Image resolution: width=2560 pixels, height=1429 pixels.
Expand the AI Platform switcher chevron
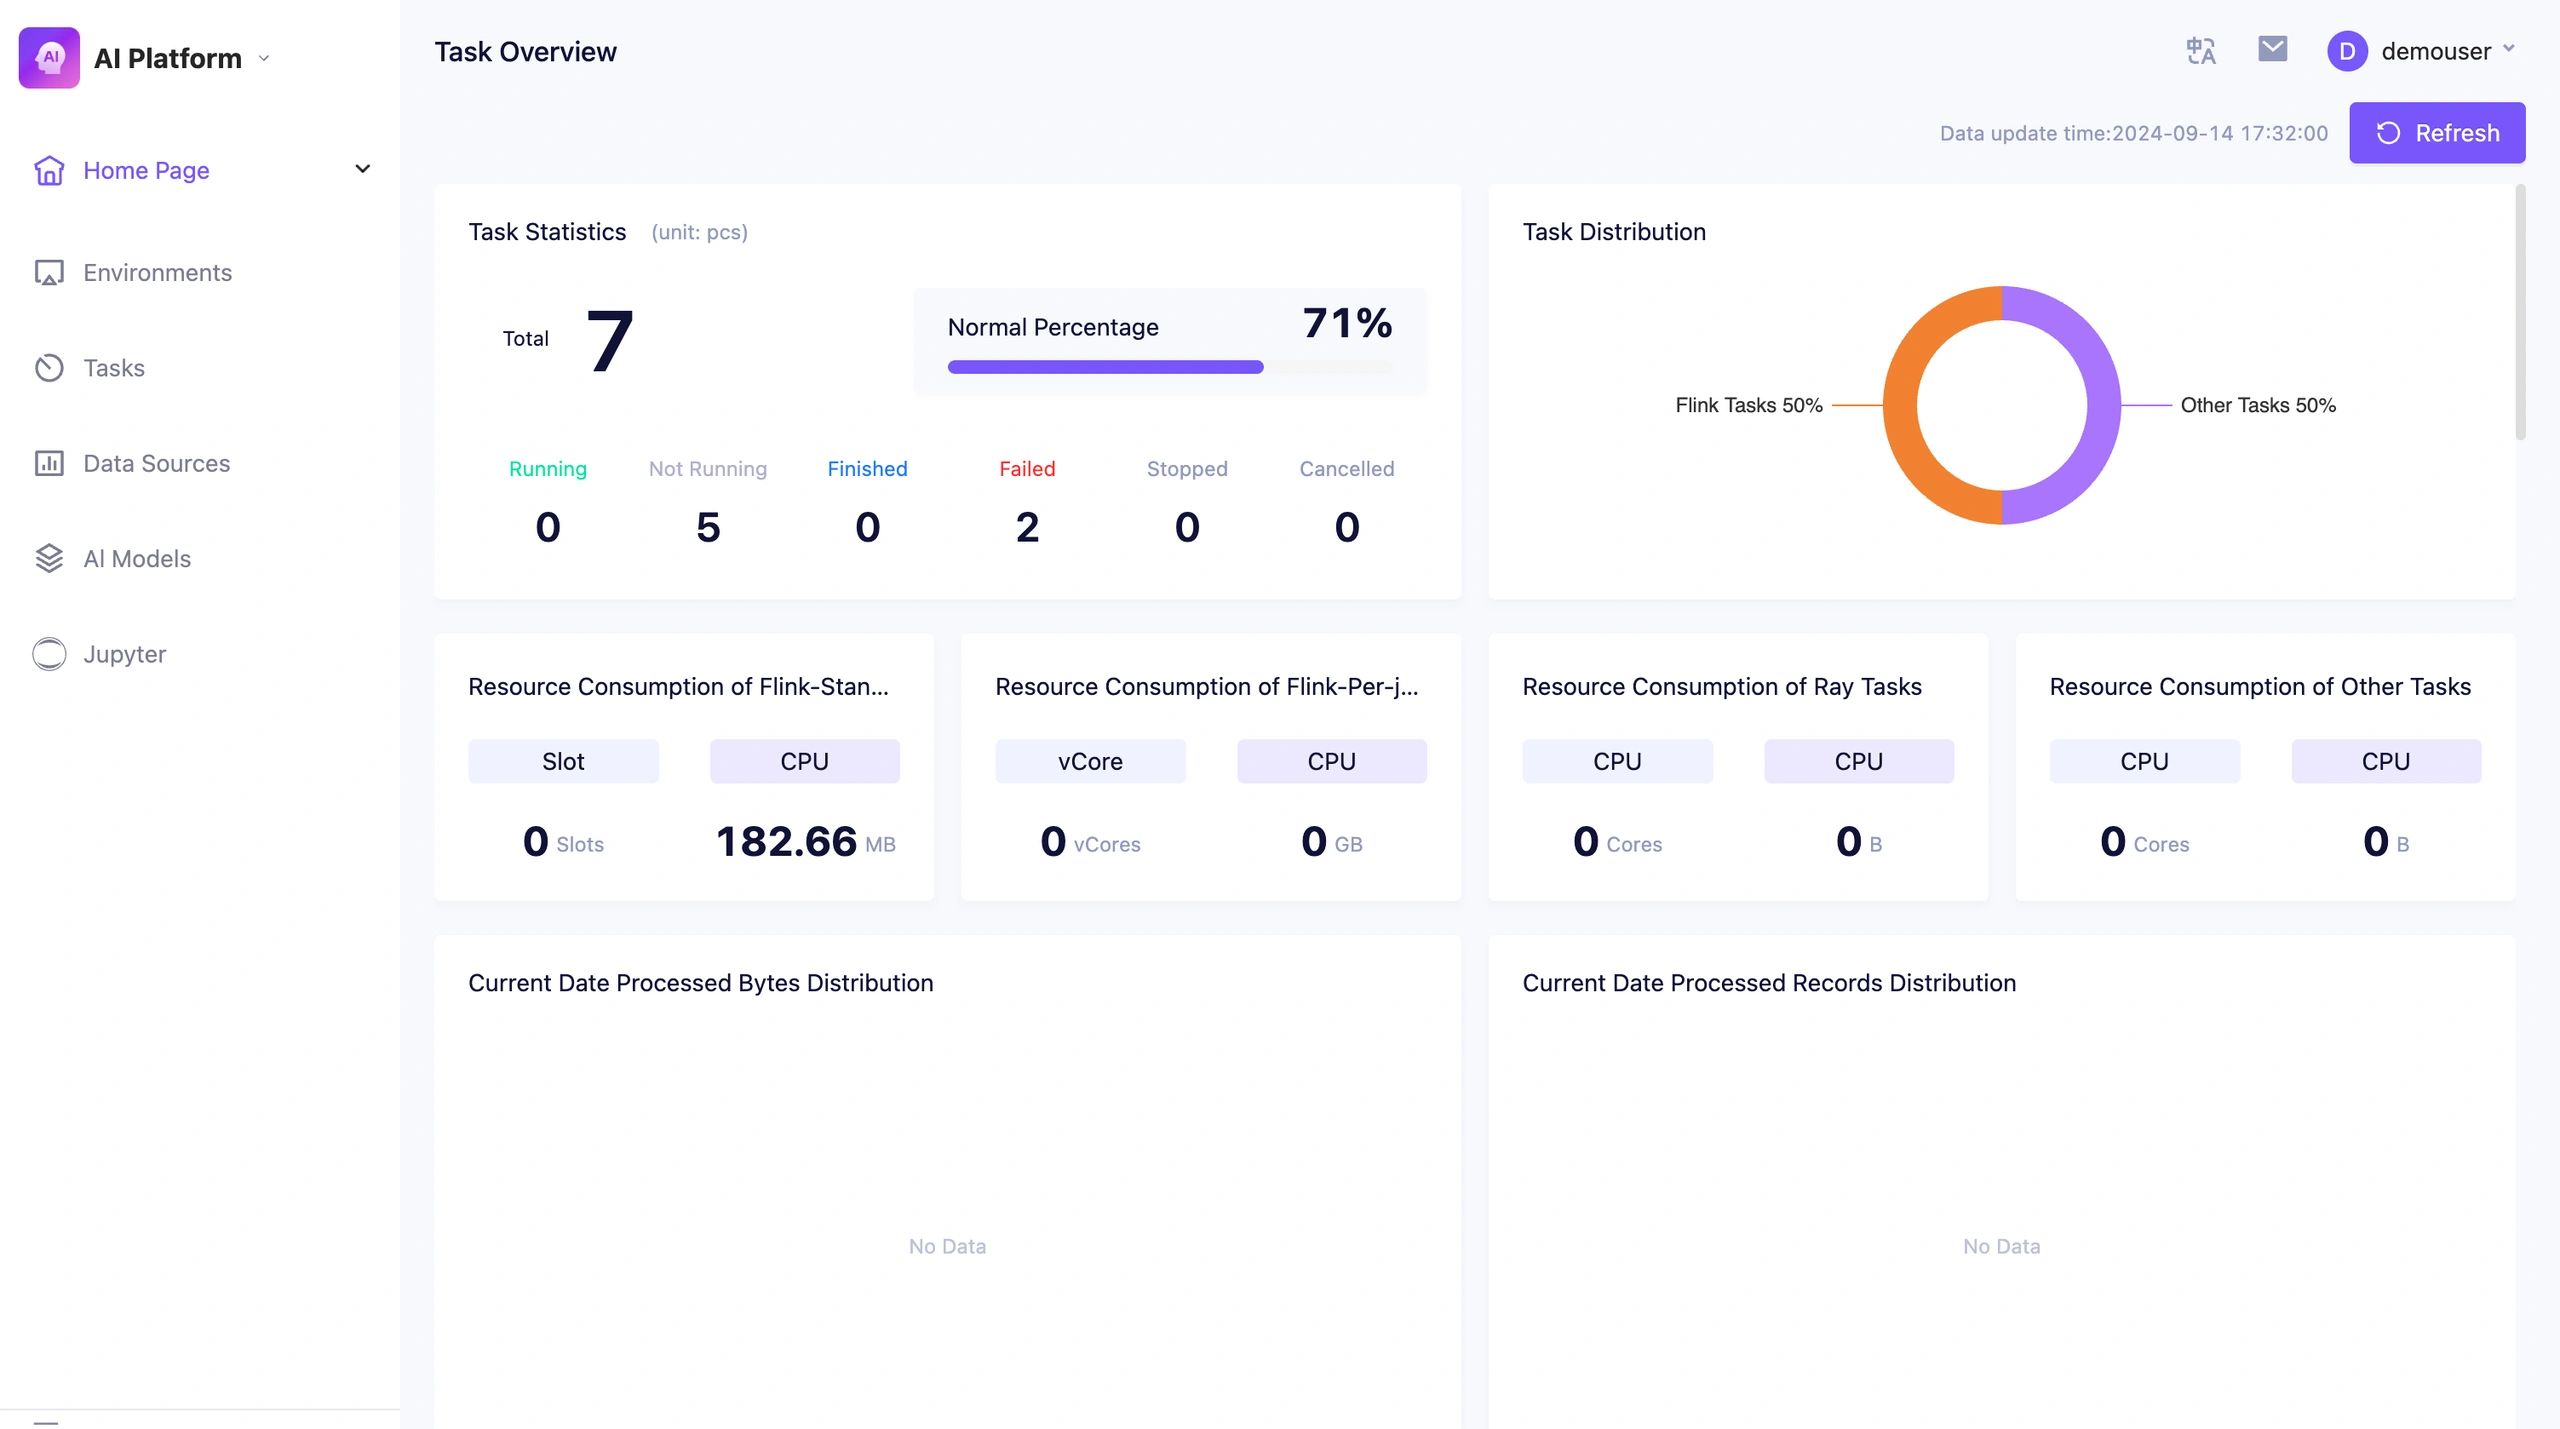coord(264,58)
